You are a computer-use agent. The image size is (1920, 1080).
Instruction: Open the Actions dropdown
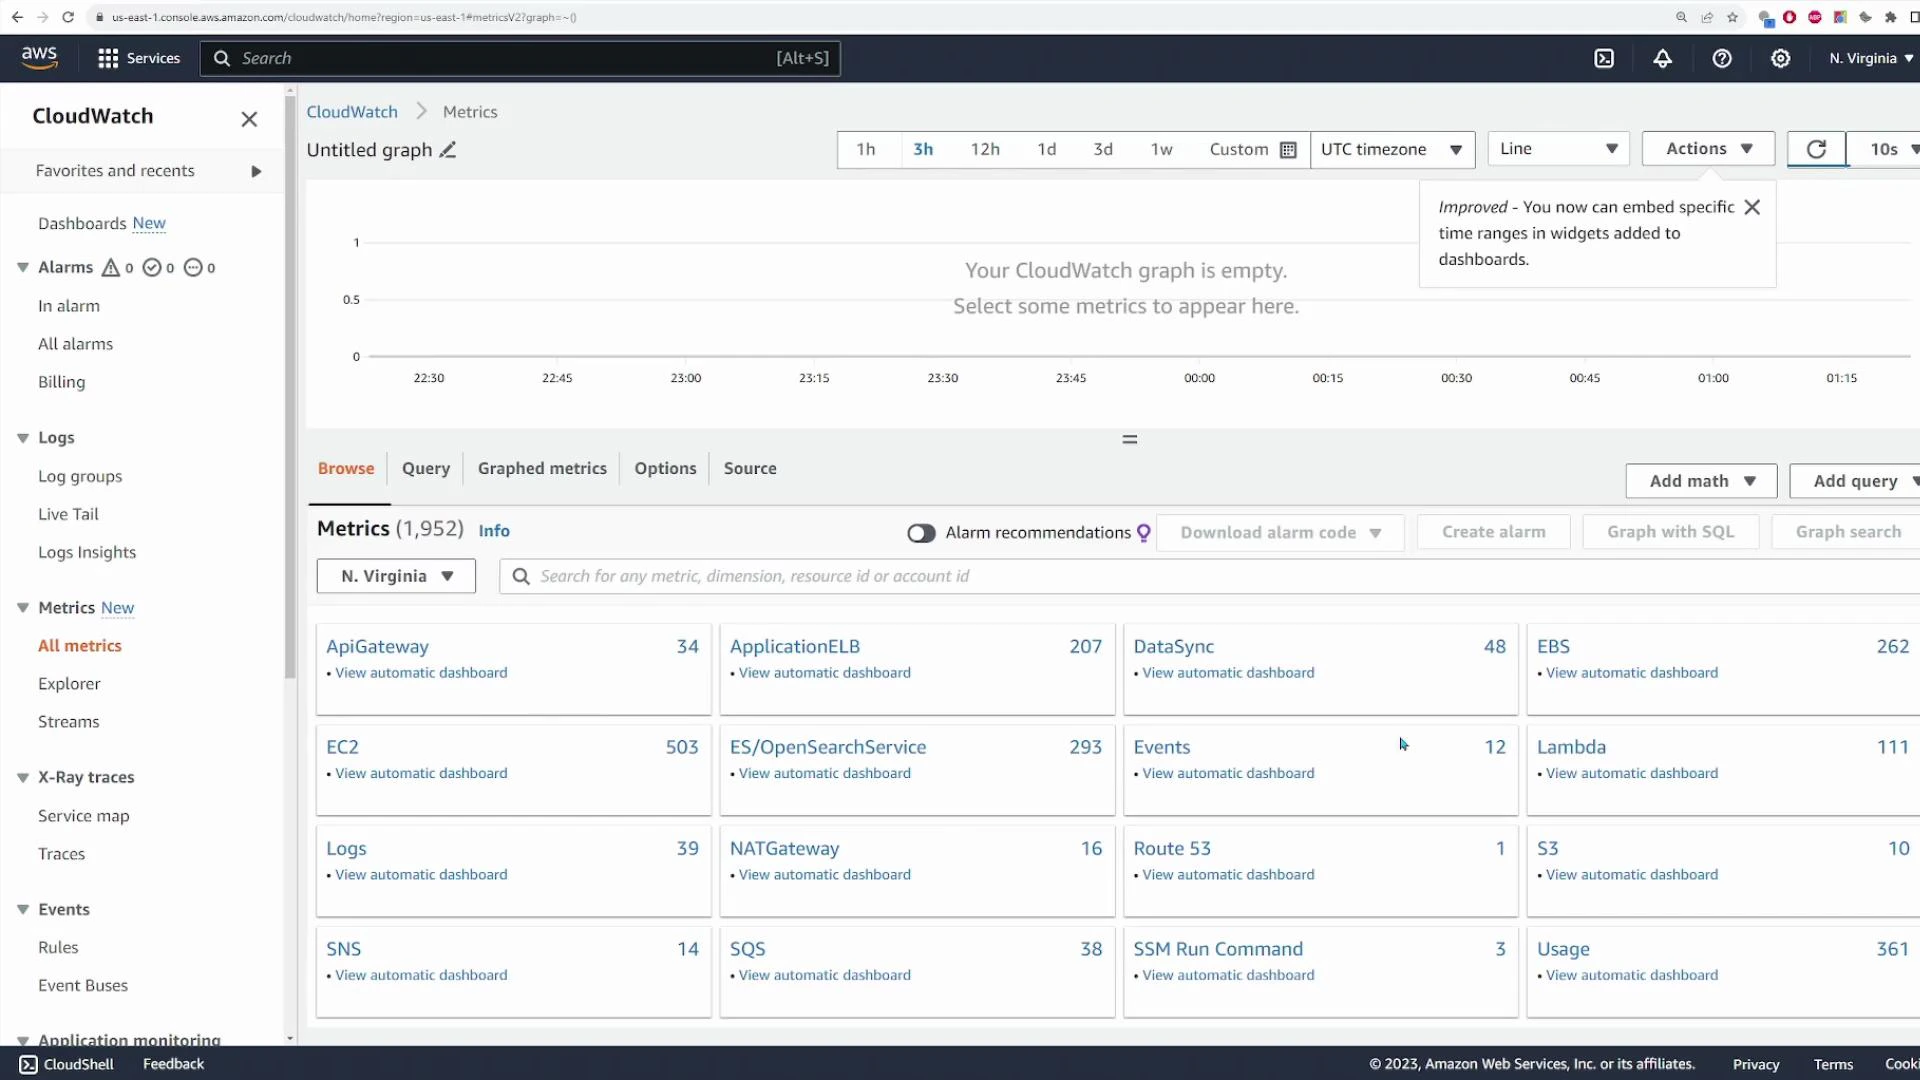1706,148
